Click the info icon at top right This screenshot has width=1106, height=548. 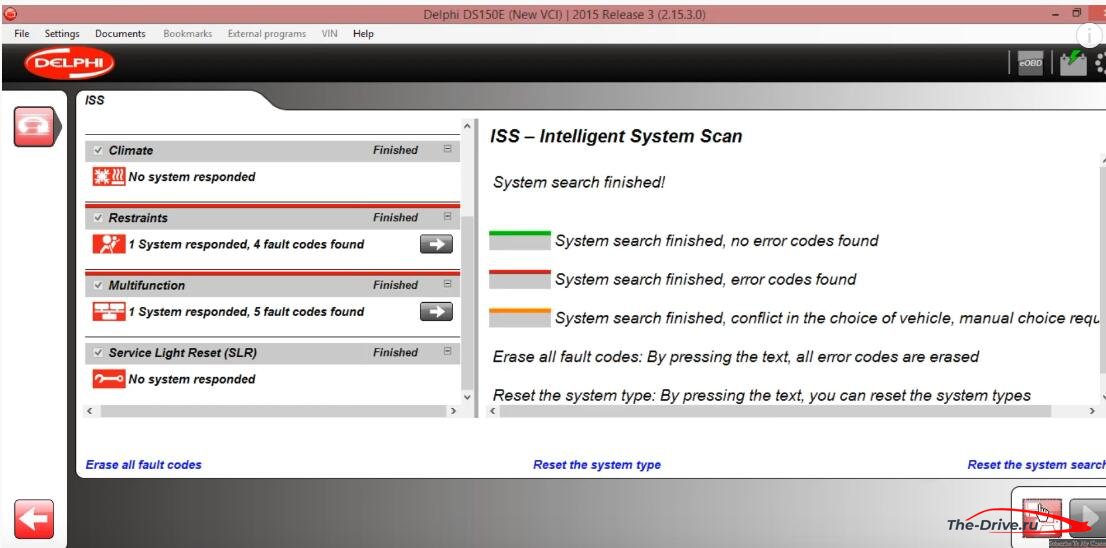pos(1090,35)
